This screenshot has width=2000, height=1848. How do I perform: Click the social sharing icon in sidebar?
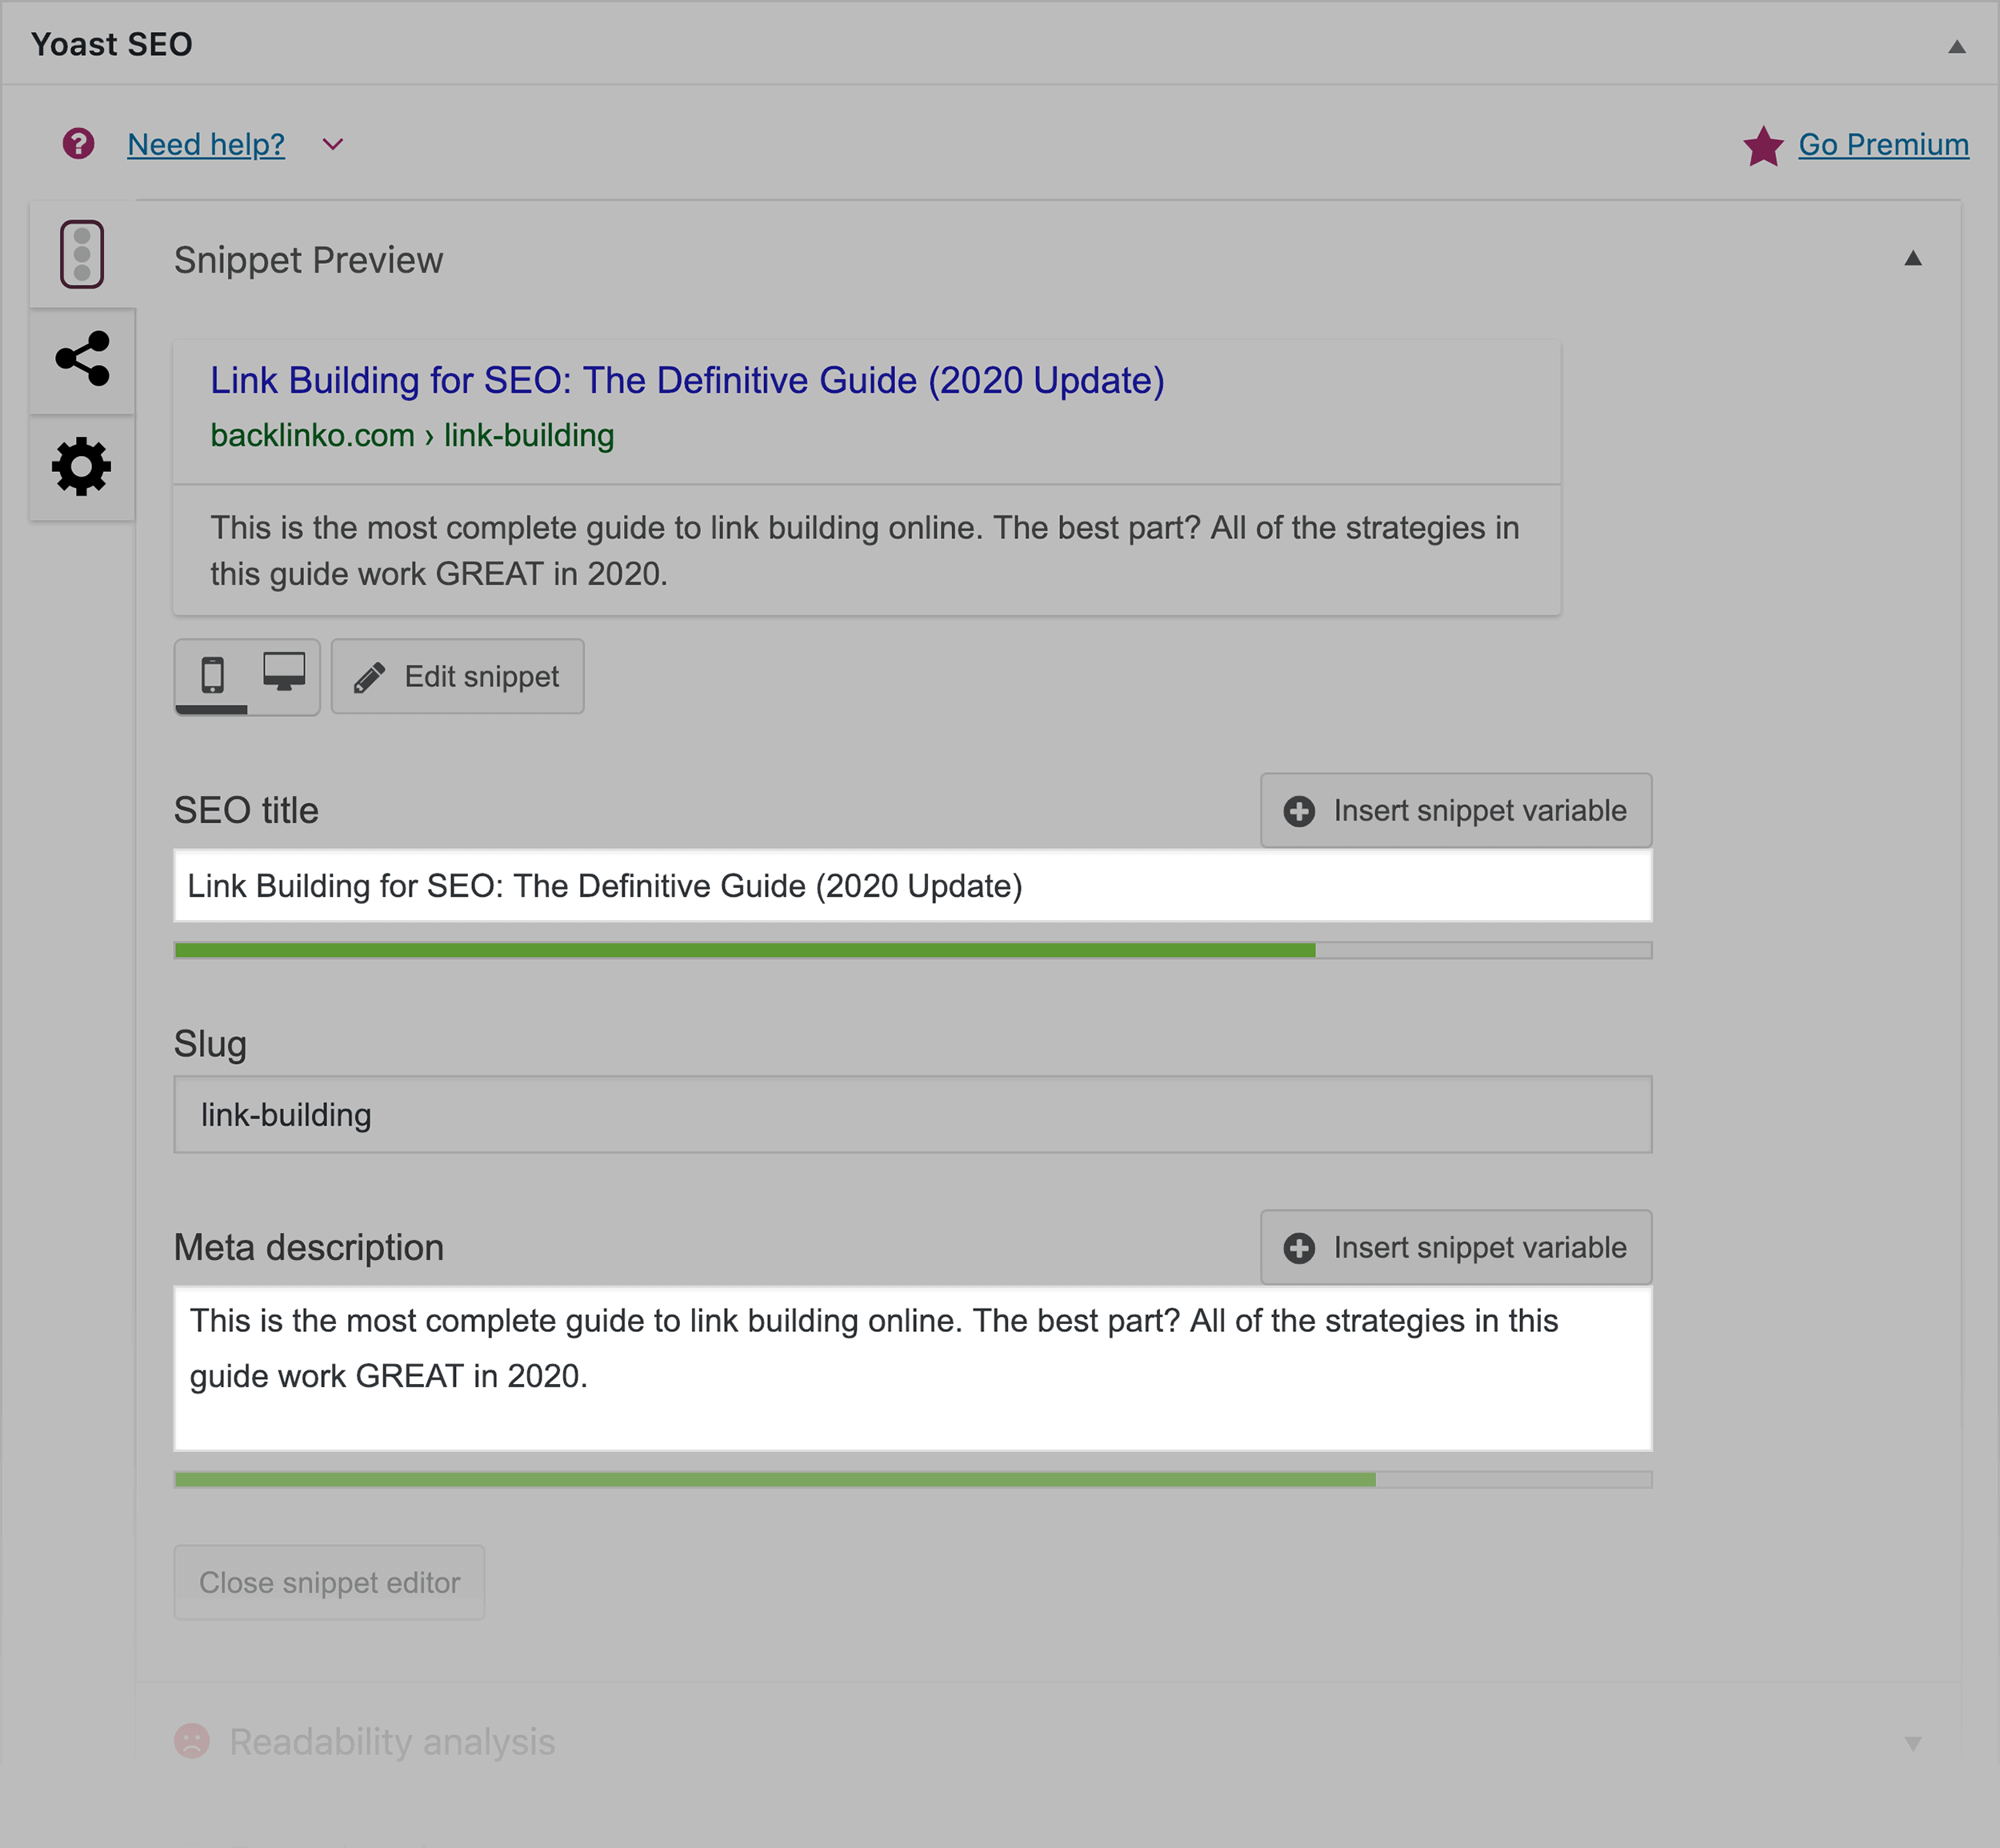point(82,361)
